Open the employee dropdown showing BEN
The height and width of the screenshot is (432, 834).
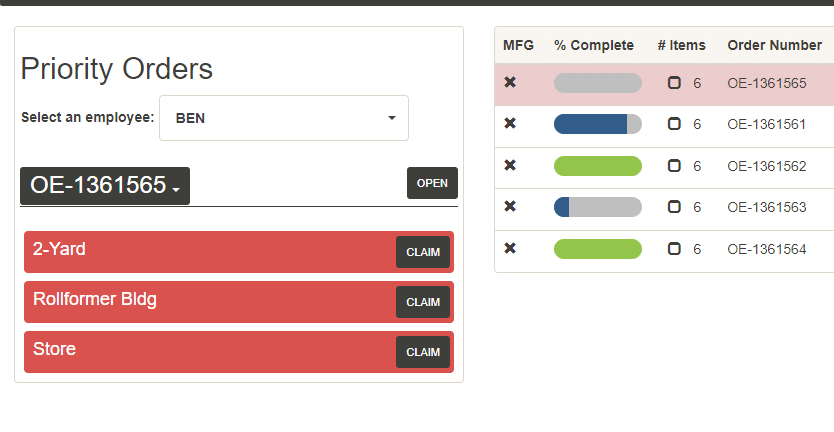pyautogui.click(x=284, y=118)
